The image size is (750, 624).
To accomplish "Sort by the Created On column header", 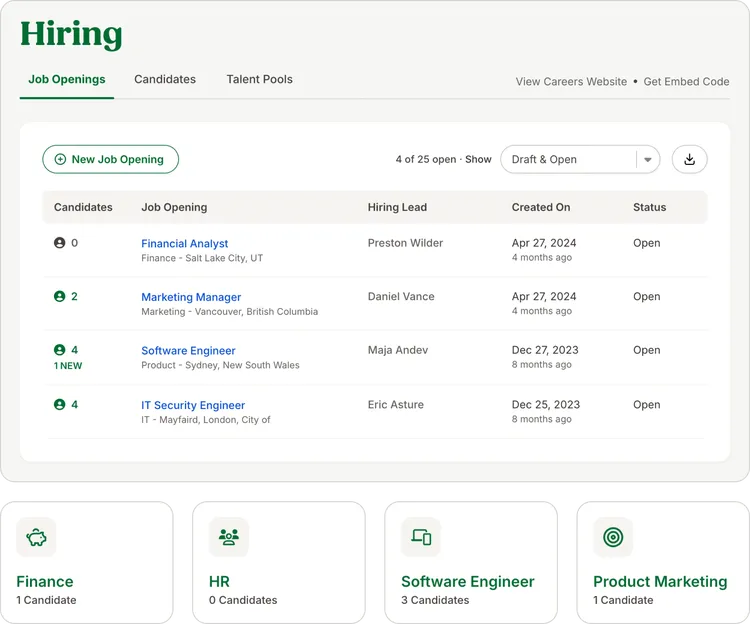I will click(541, 207).
